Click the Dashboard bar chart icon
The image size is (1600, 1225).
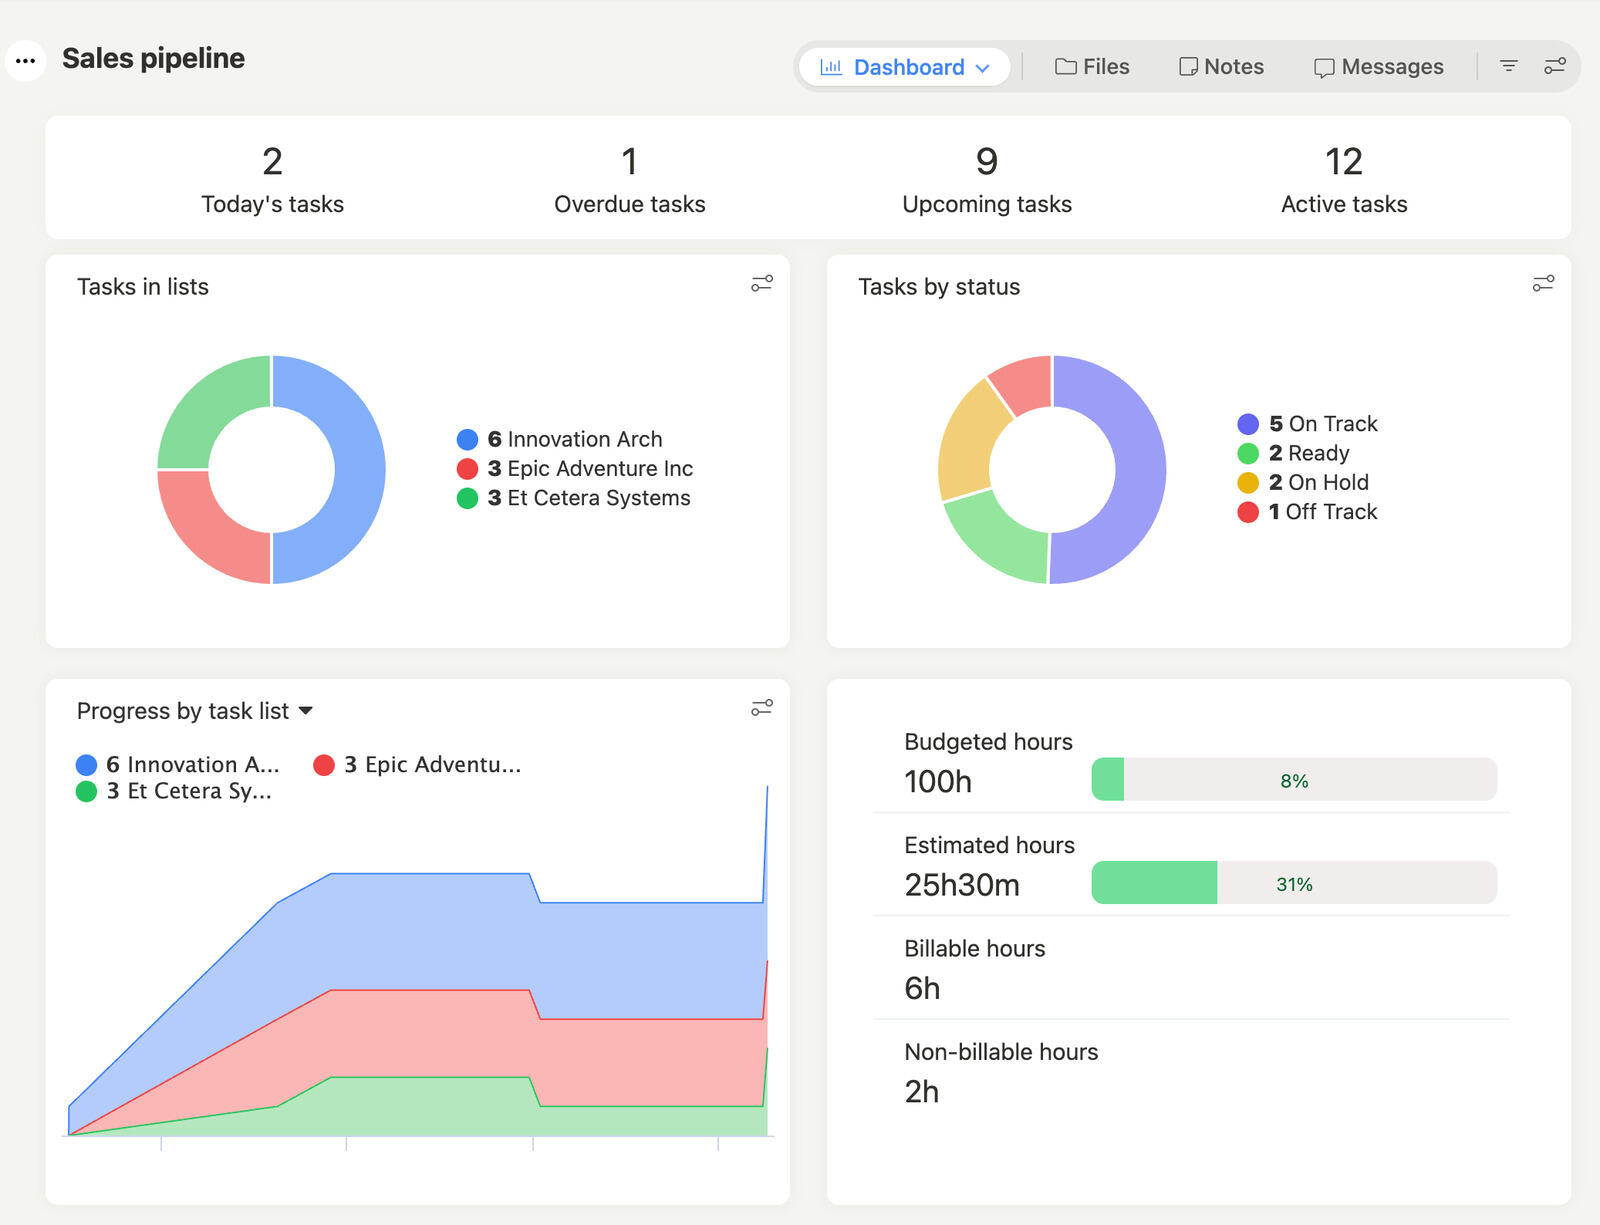coord(831,67)
